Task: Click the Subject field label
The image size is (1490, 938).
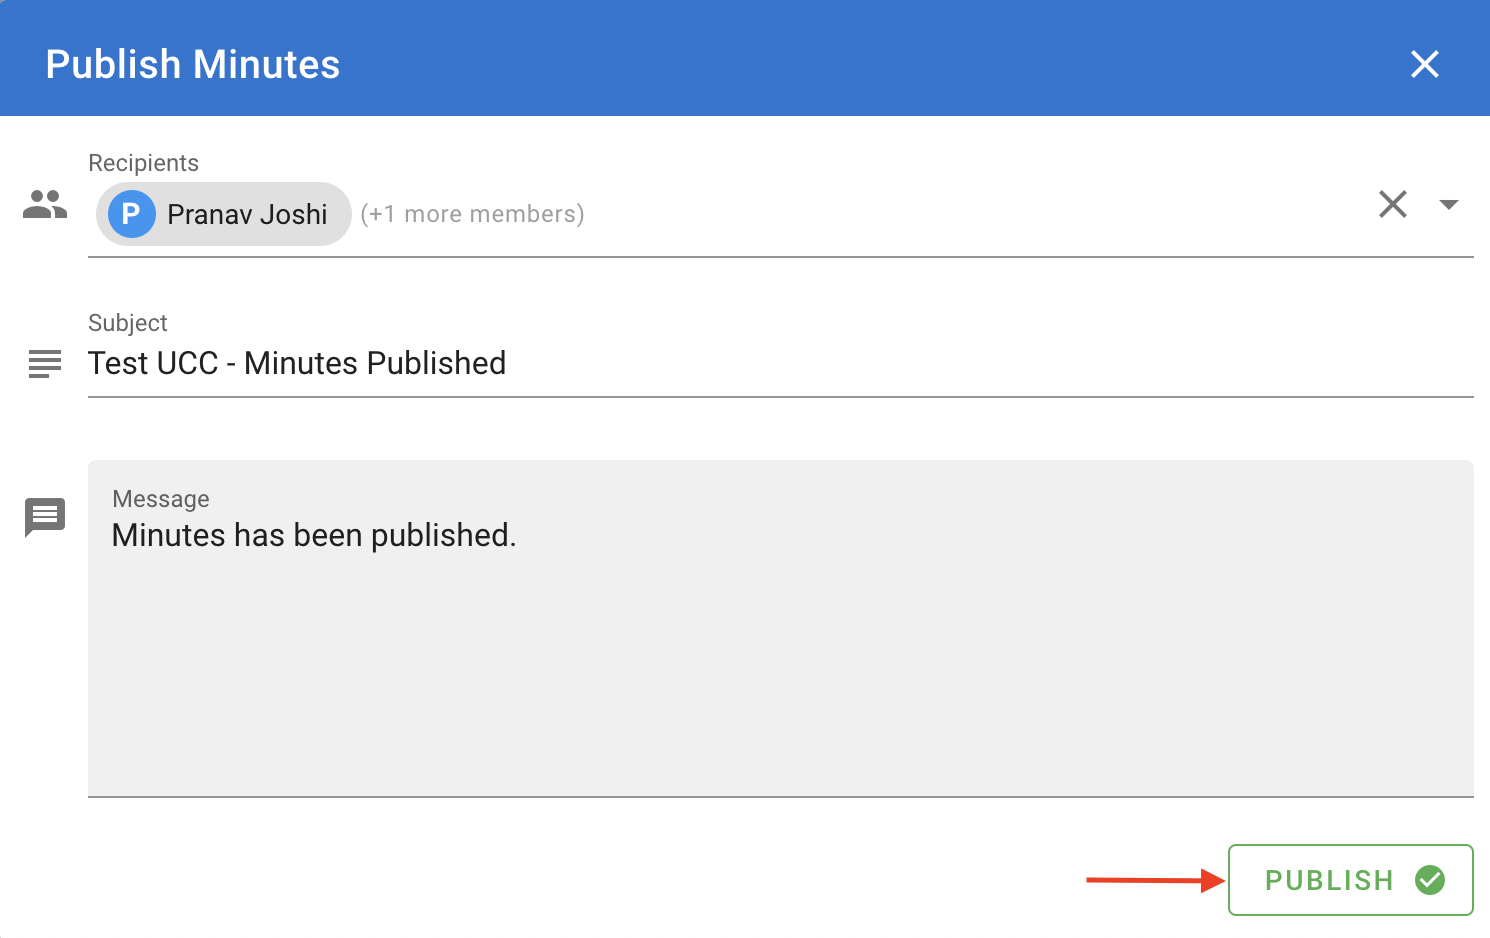Action: coord(127,323)
